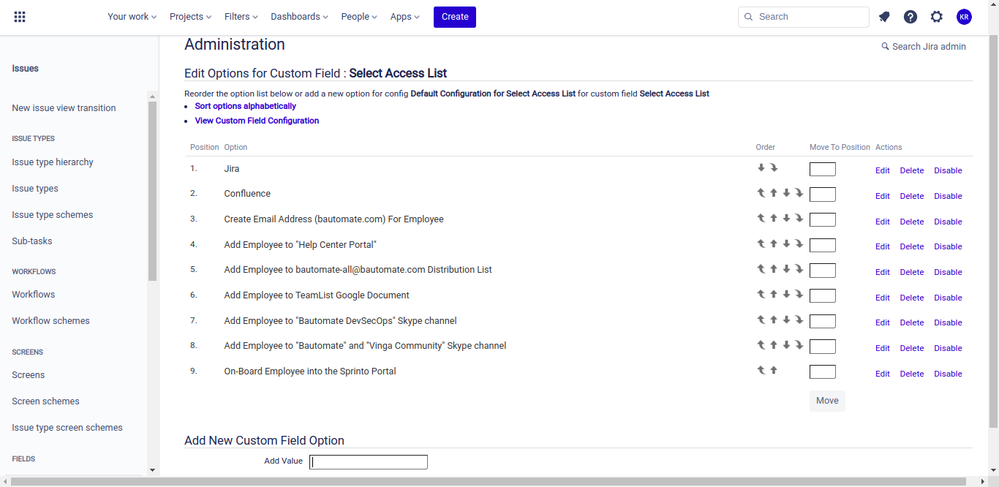Move Distribution List option up one position

773,269
